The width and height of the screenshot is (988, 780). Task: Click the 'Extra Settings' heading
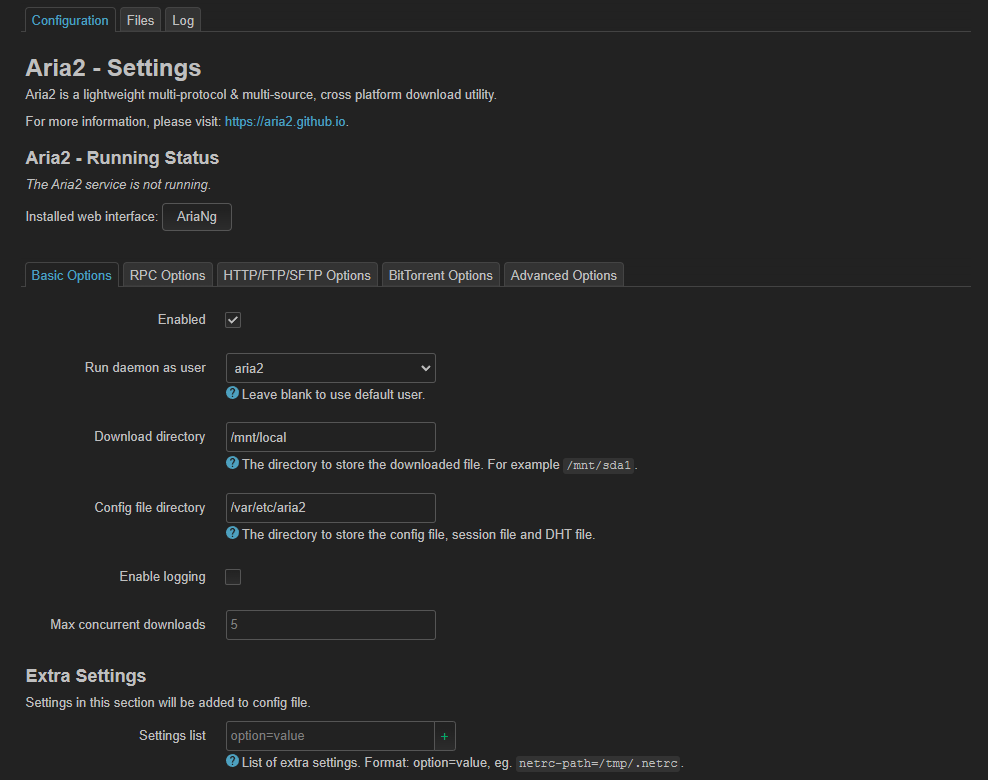coord(86,676)
